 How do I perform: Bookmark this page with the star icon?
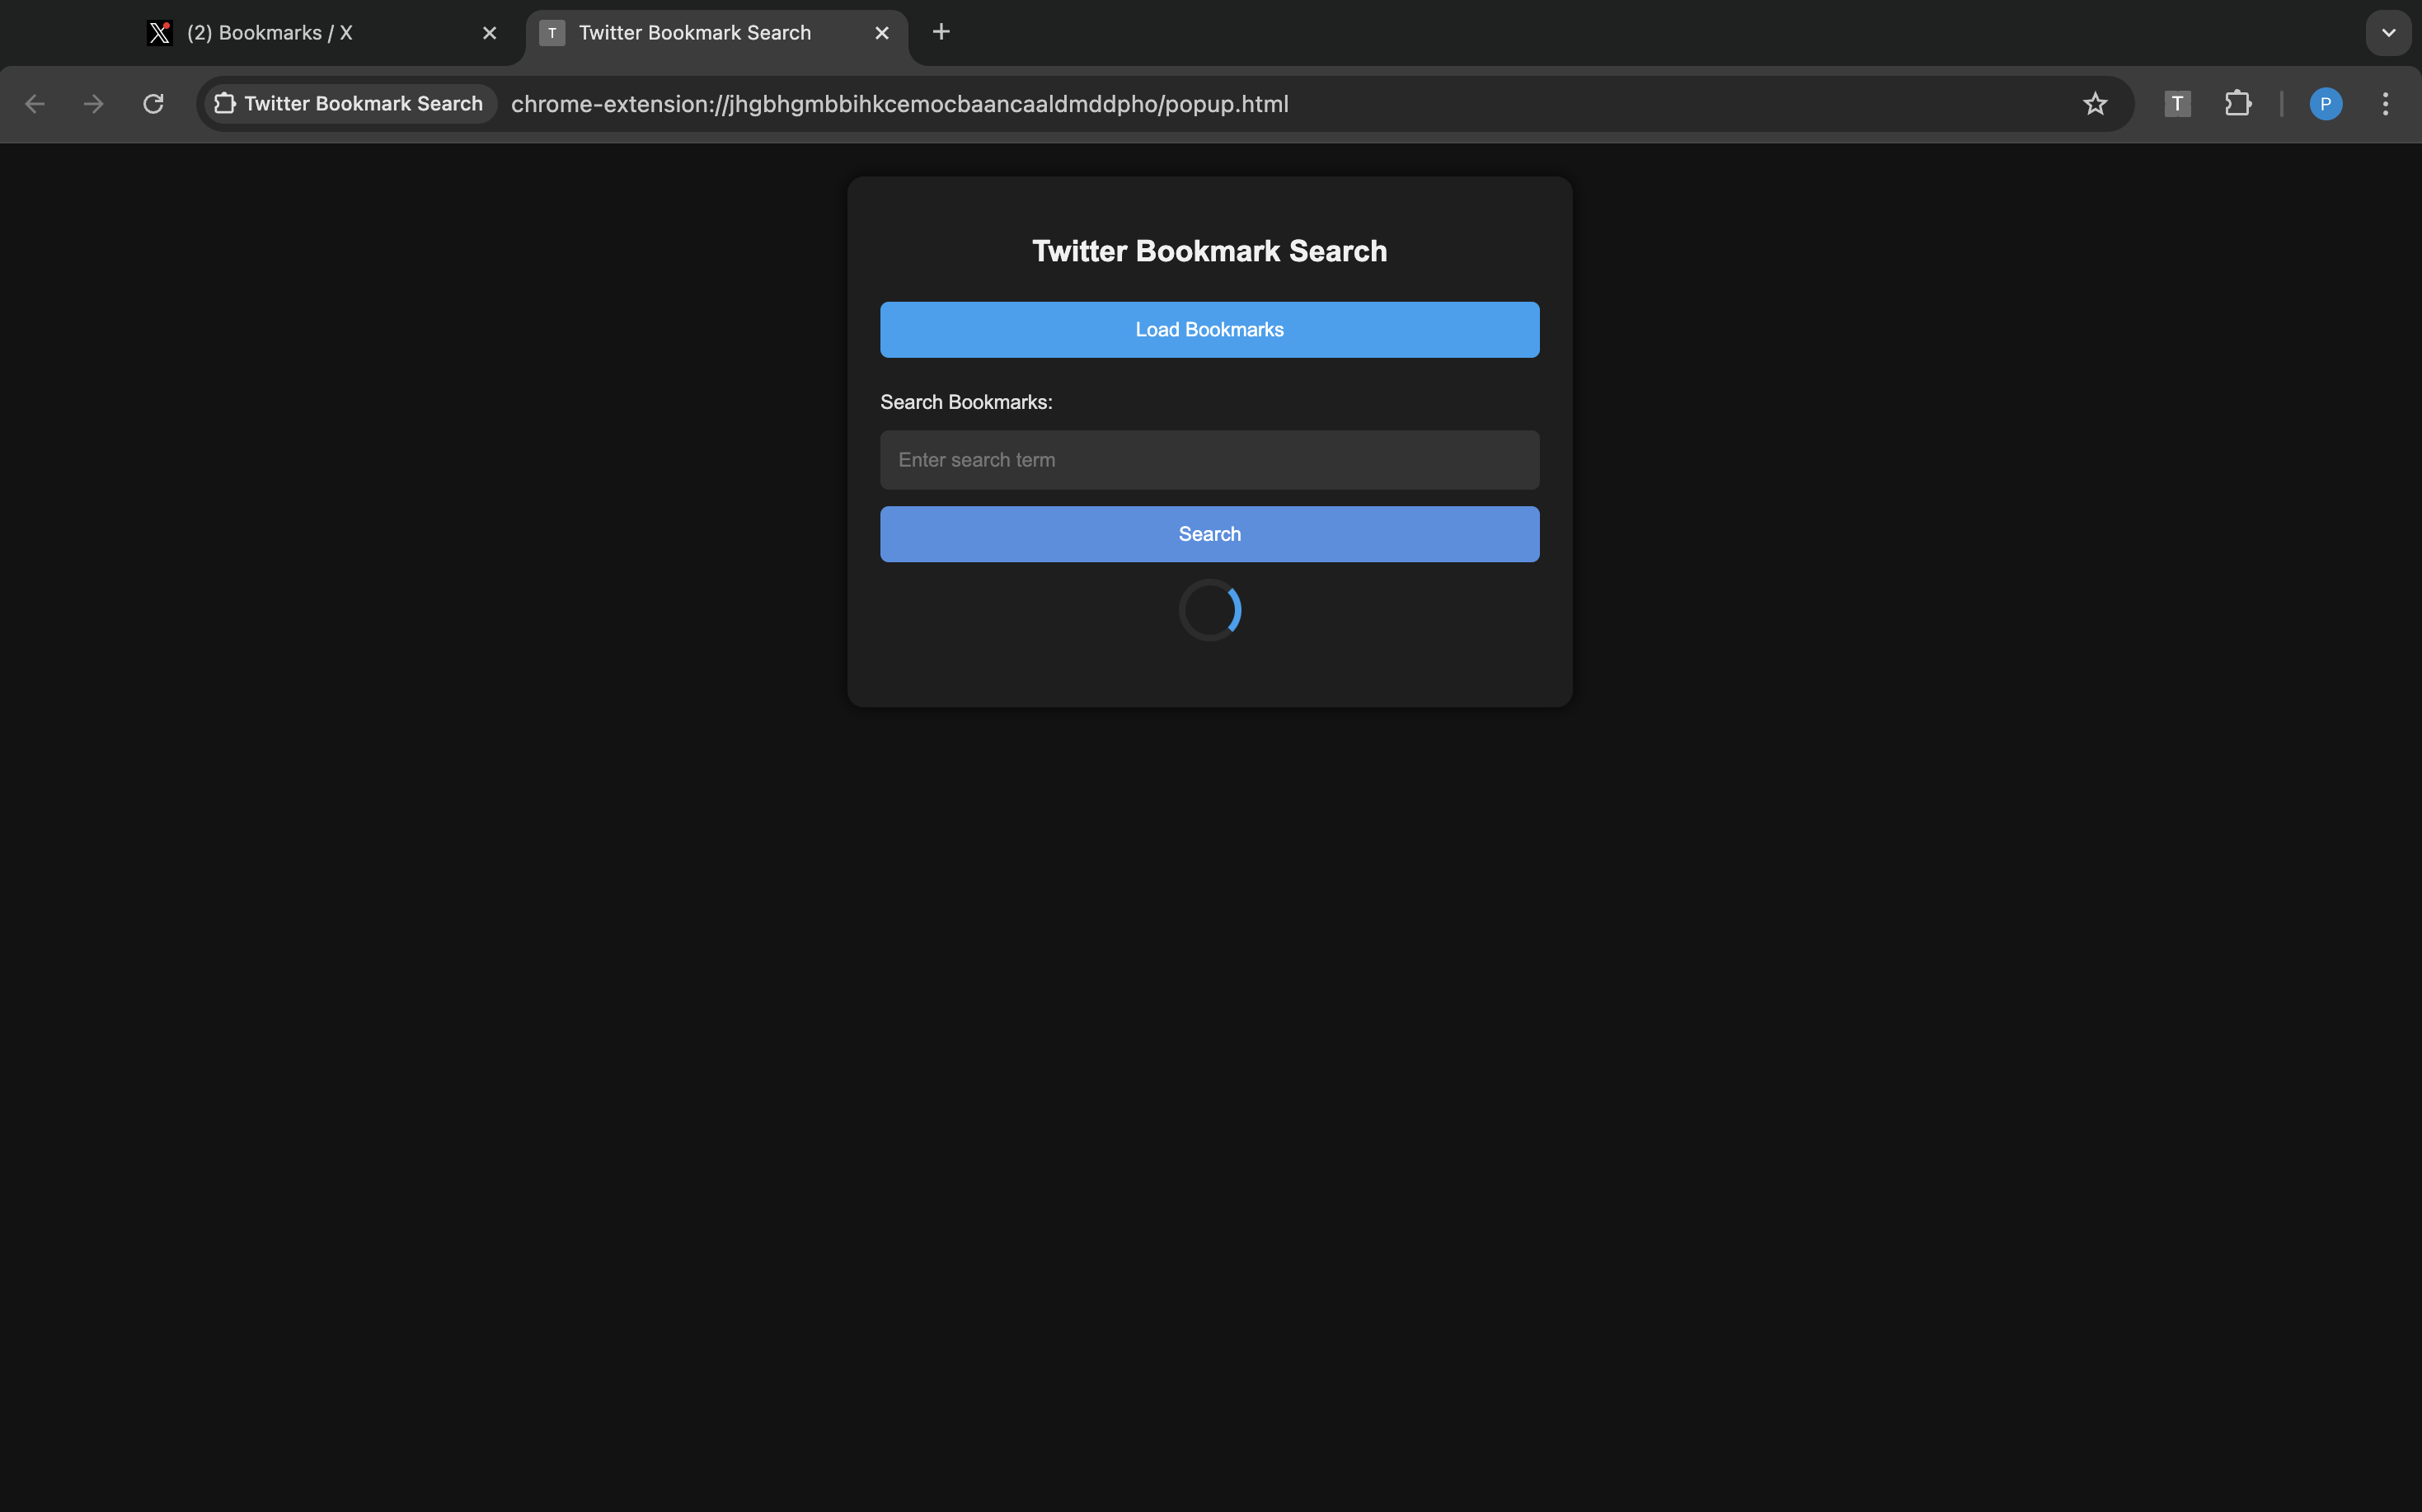[x=2095, y=104]
